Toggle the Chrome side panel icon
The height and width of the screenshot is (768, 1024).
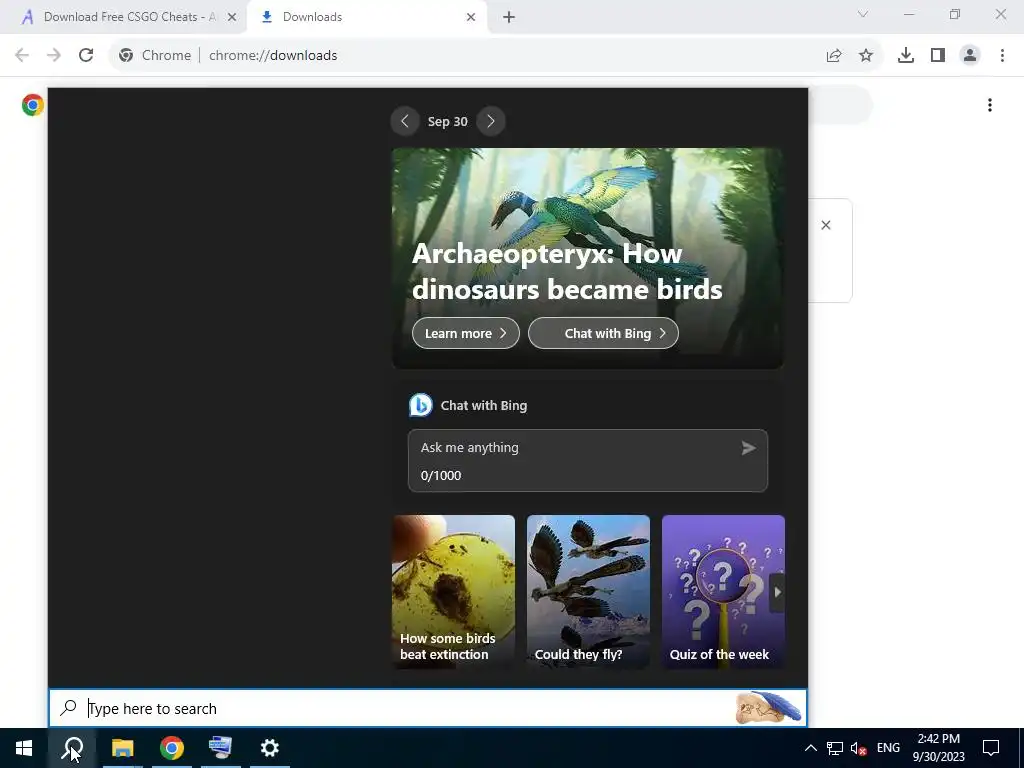point(938,56)
